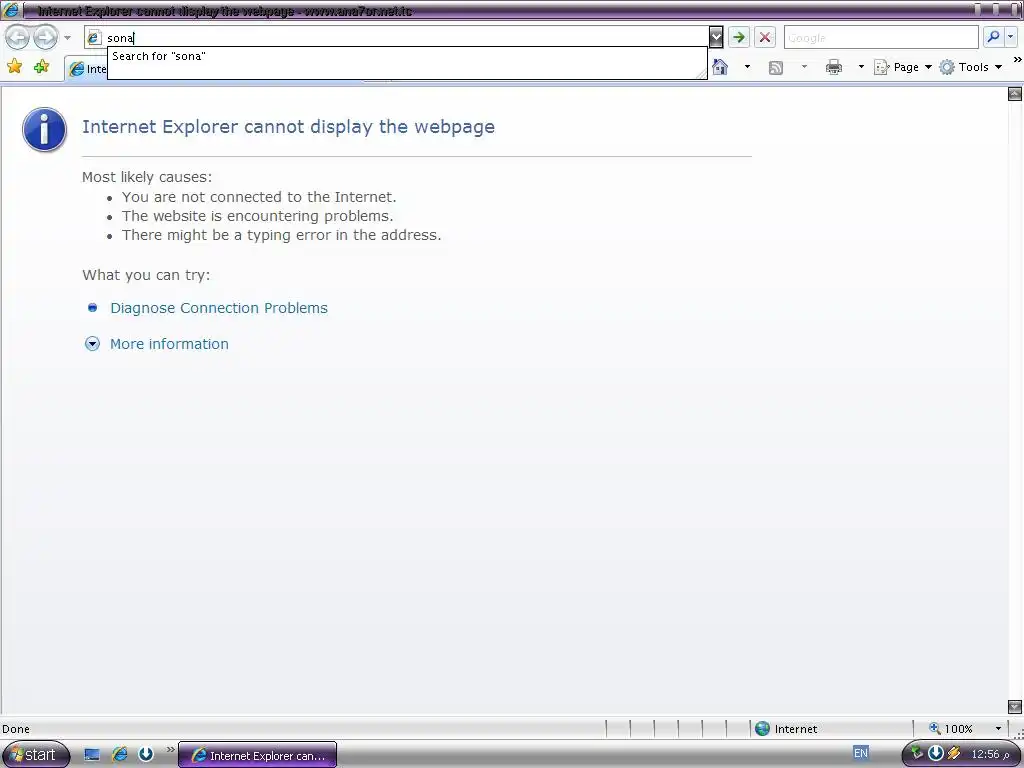This screenshot has width=1024, height=768.
Task: Open the Windows start menu
Action: click(x=35, y=754)
